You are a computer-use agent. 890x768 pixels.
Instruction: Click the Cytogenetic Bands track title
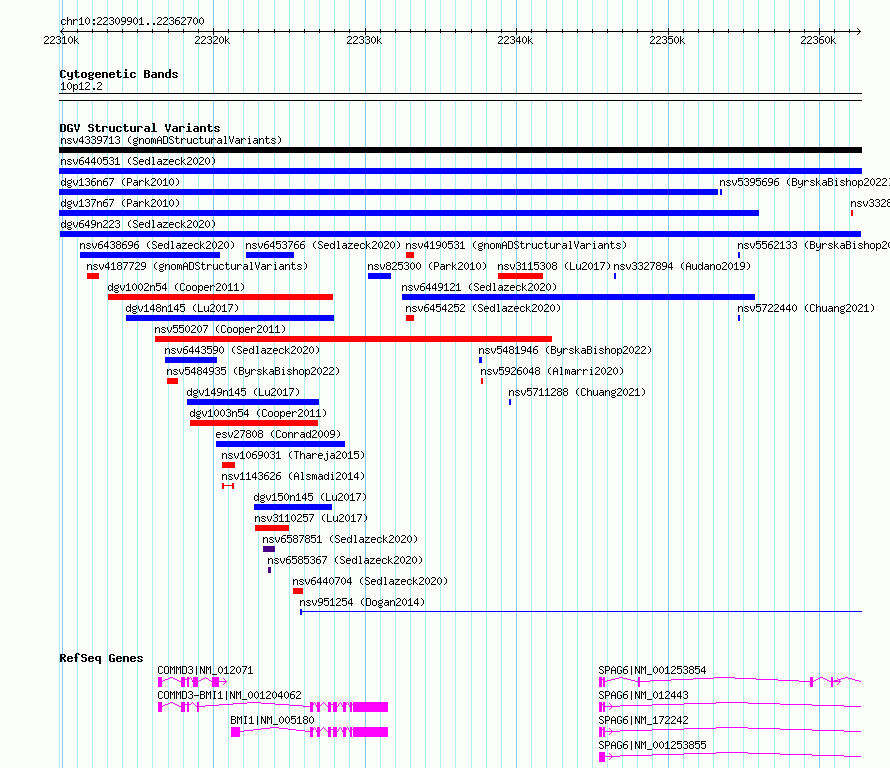point(119,74)
